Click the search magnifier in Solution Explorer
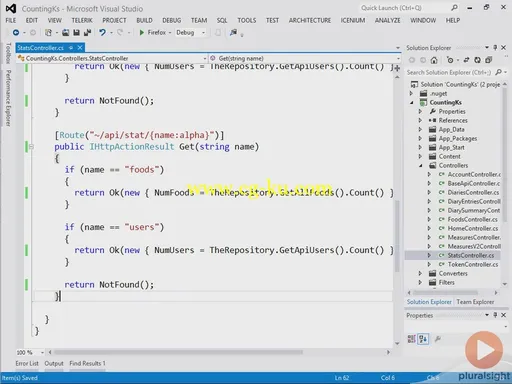The image size is (512, 384). click(x=498, y=72)
